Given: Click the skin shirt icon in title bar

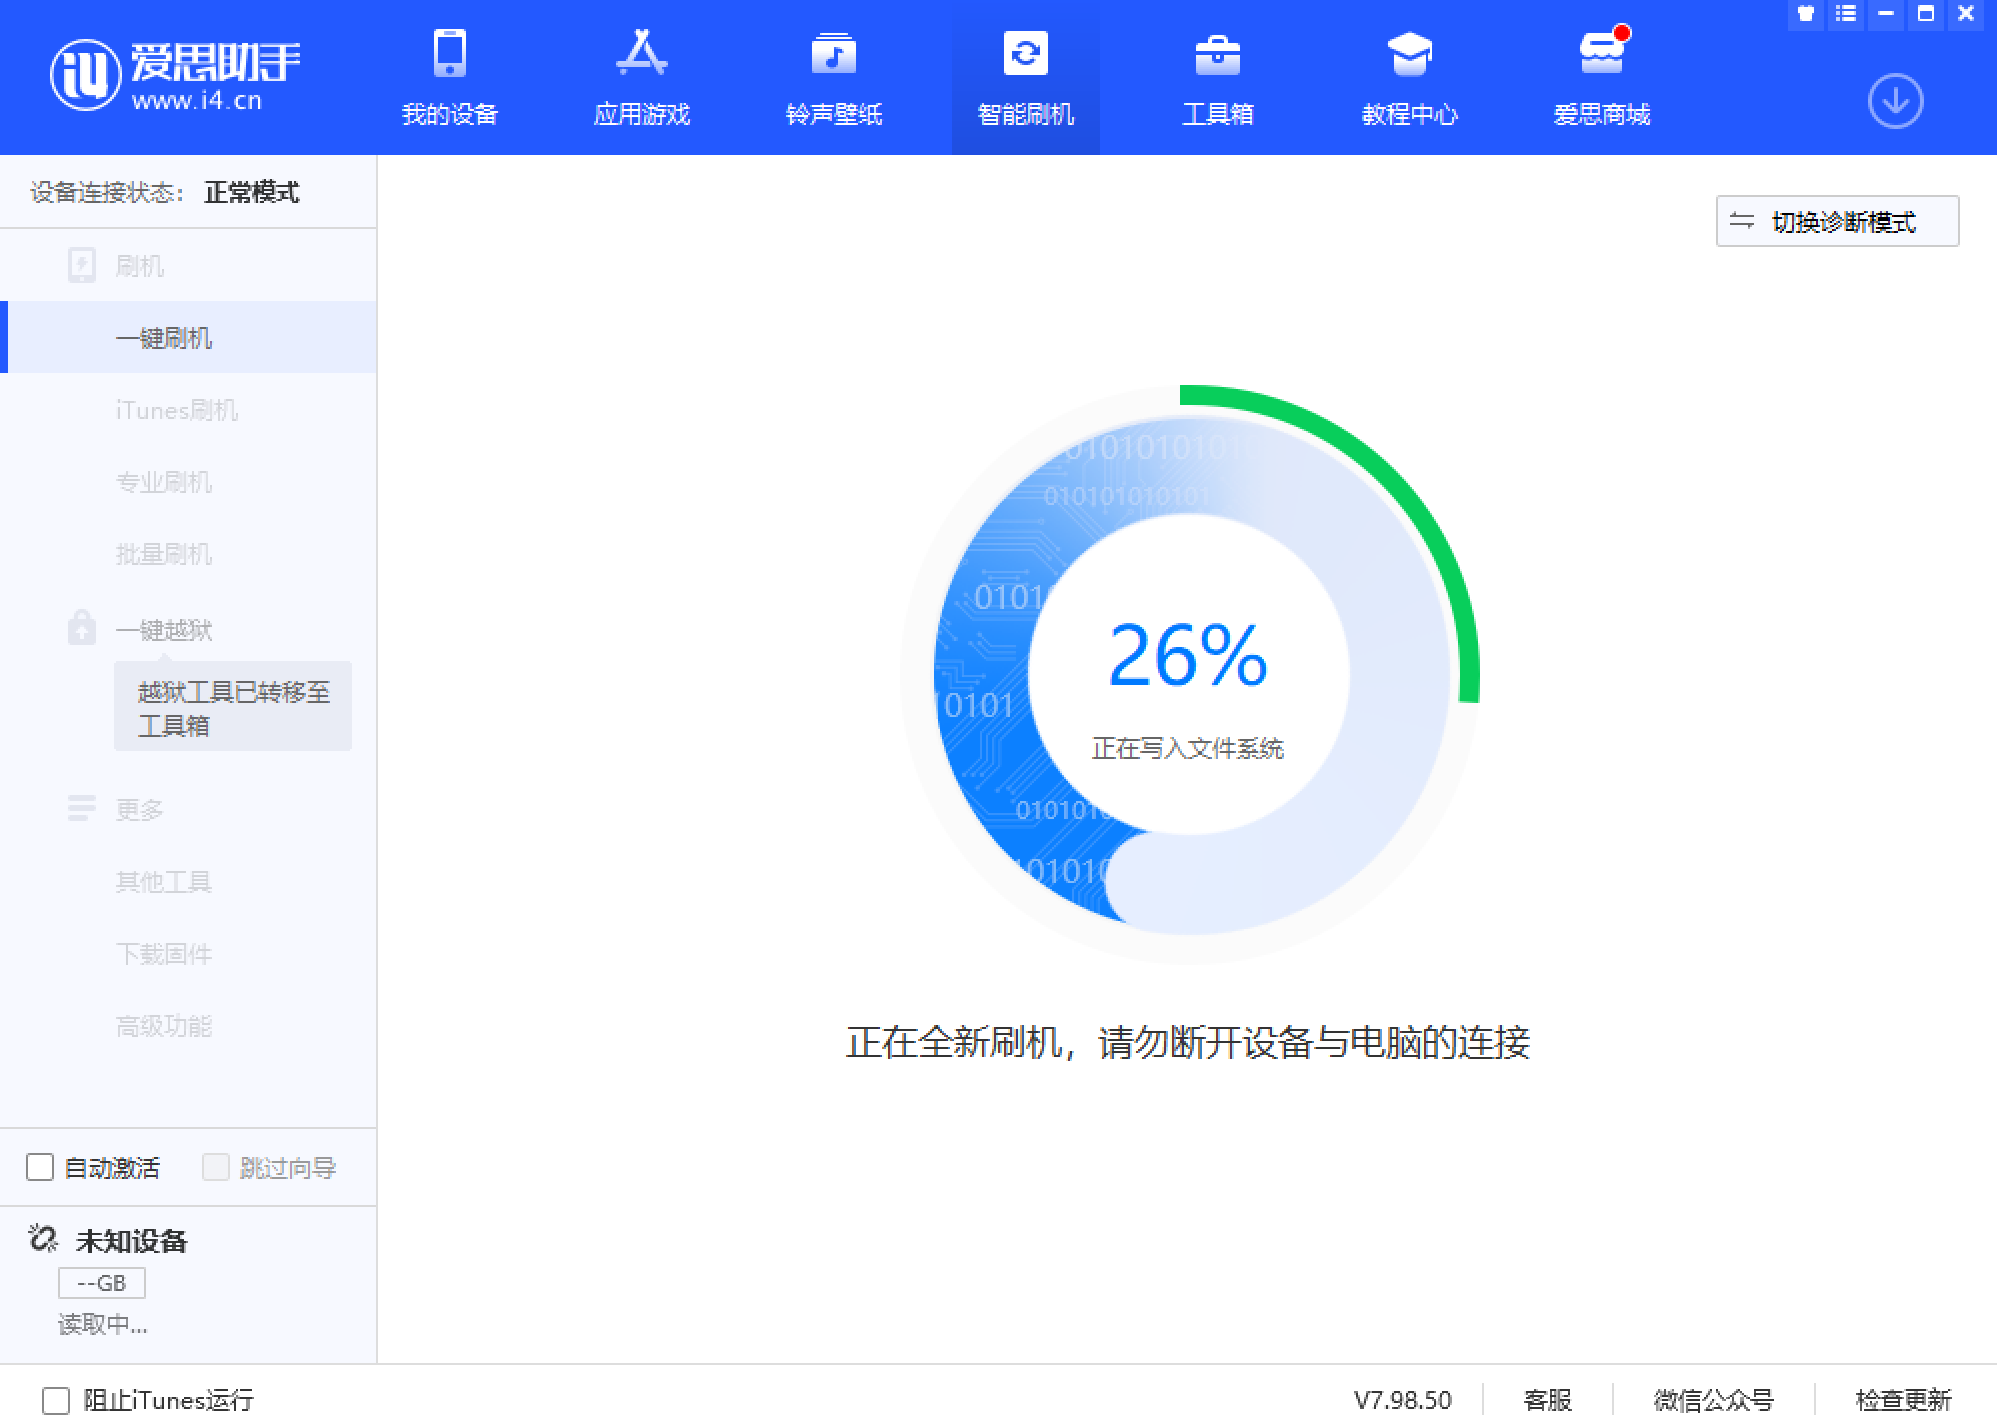Looking at the screenshot, I should (1805, 14).
